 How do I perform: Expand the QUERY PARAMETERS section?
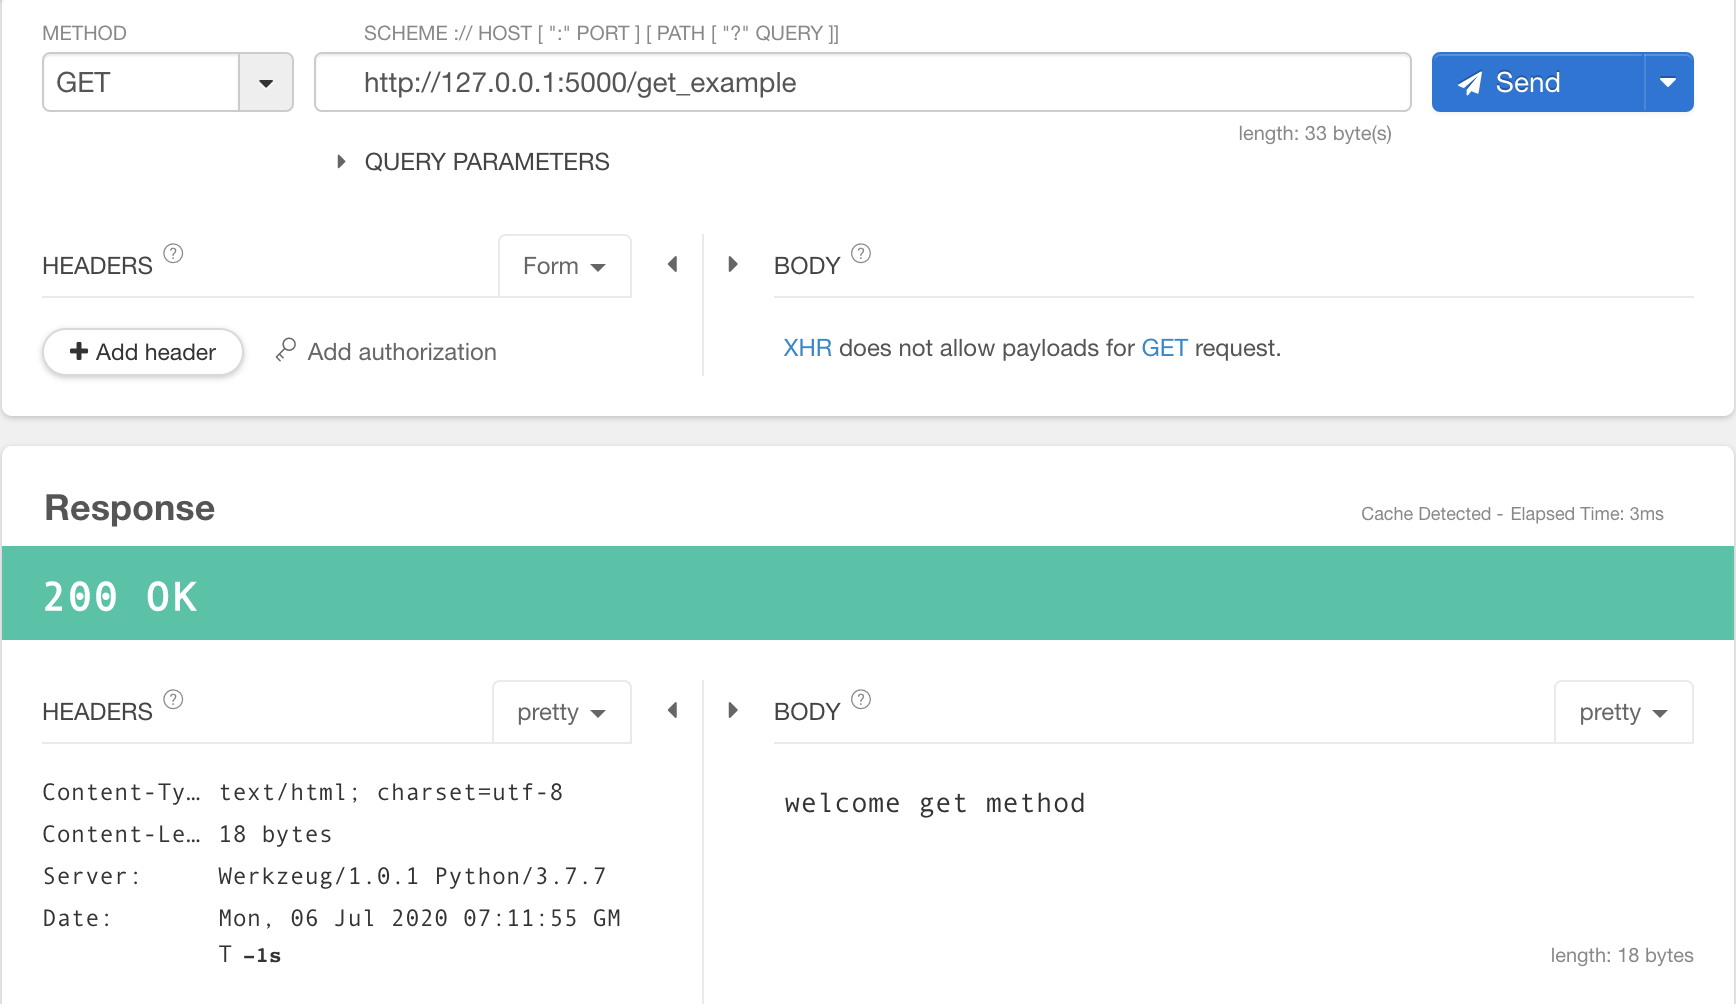(341, 162)
